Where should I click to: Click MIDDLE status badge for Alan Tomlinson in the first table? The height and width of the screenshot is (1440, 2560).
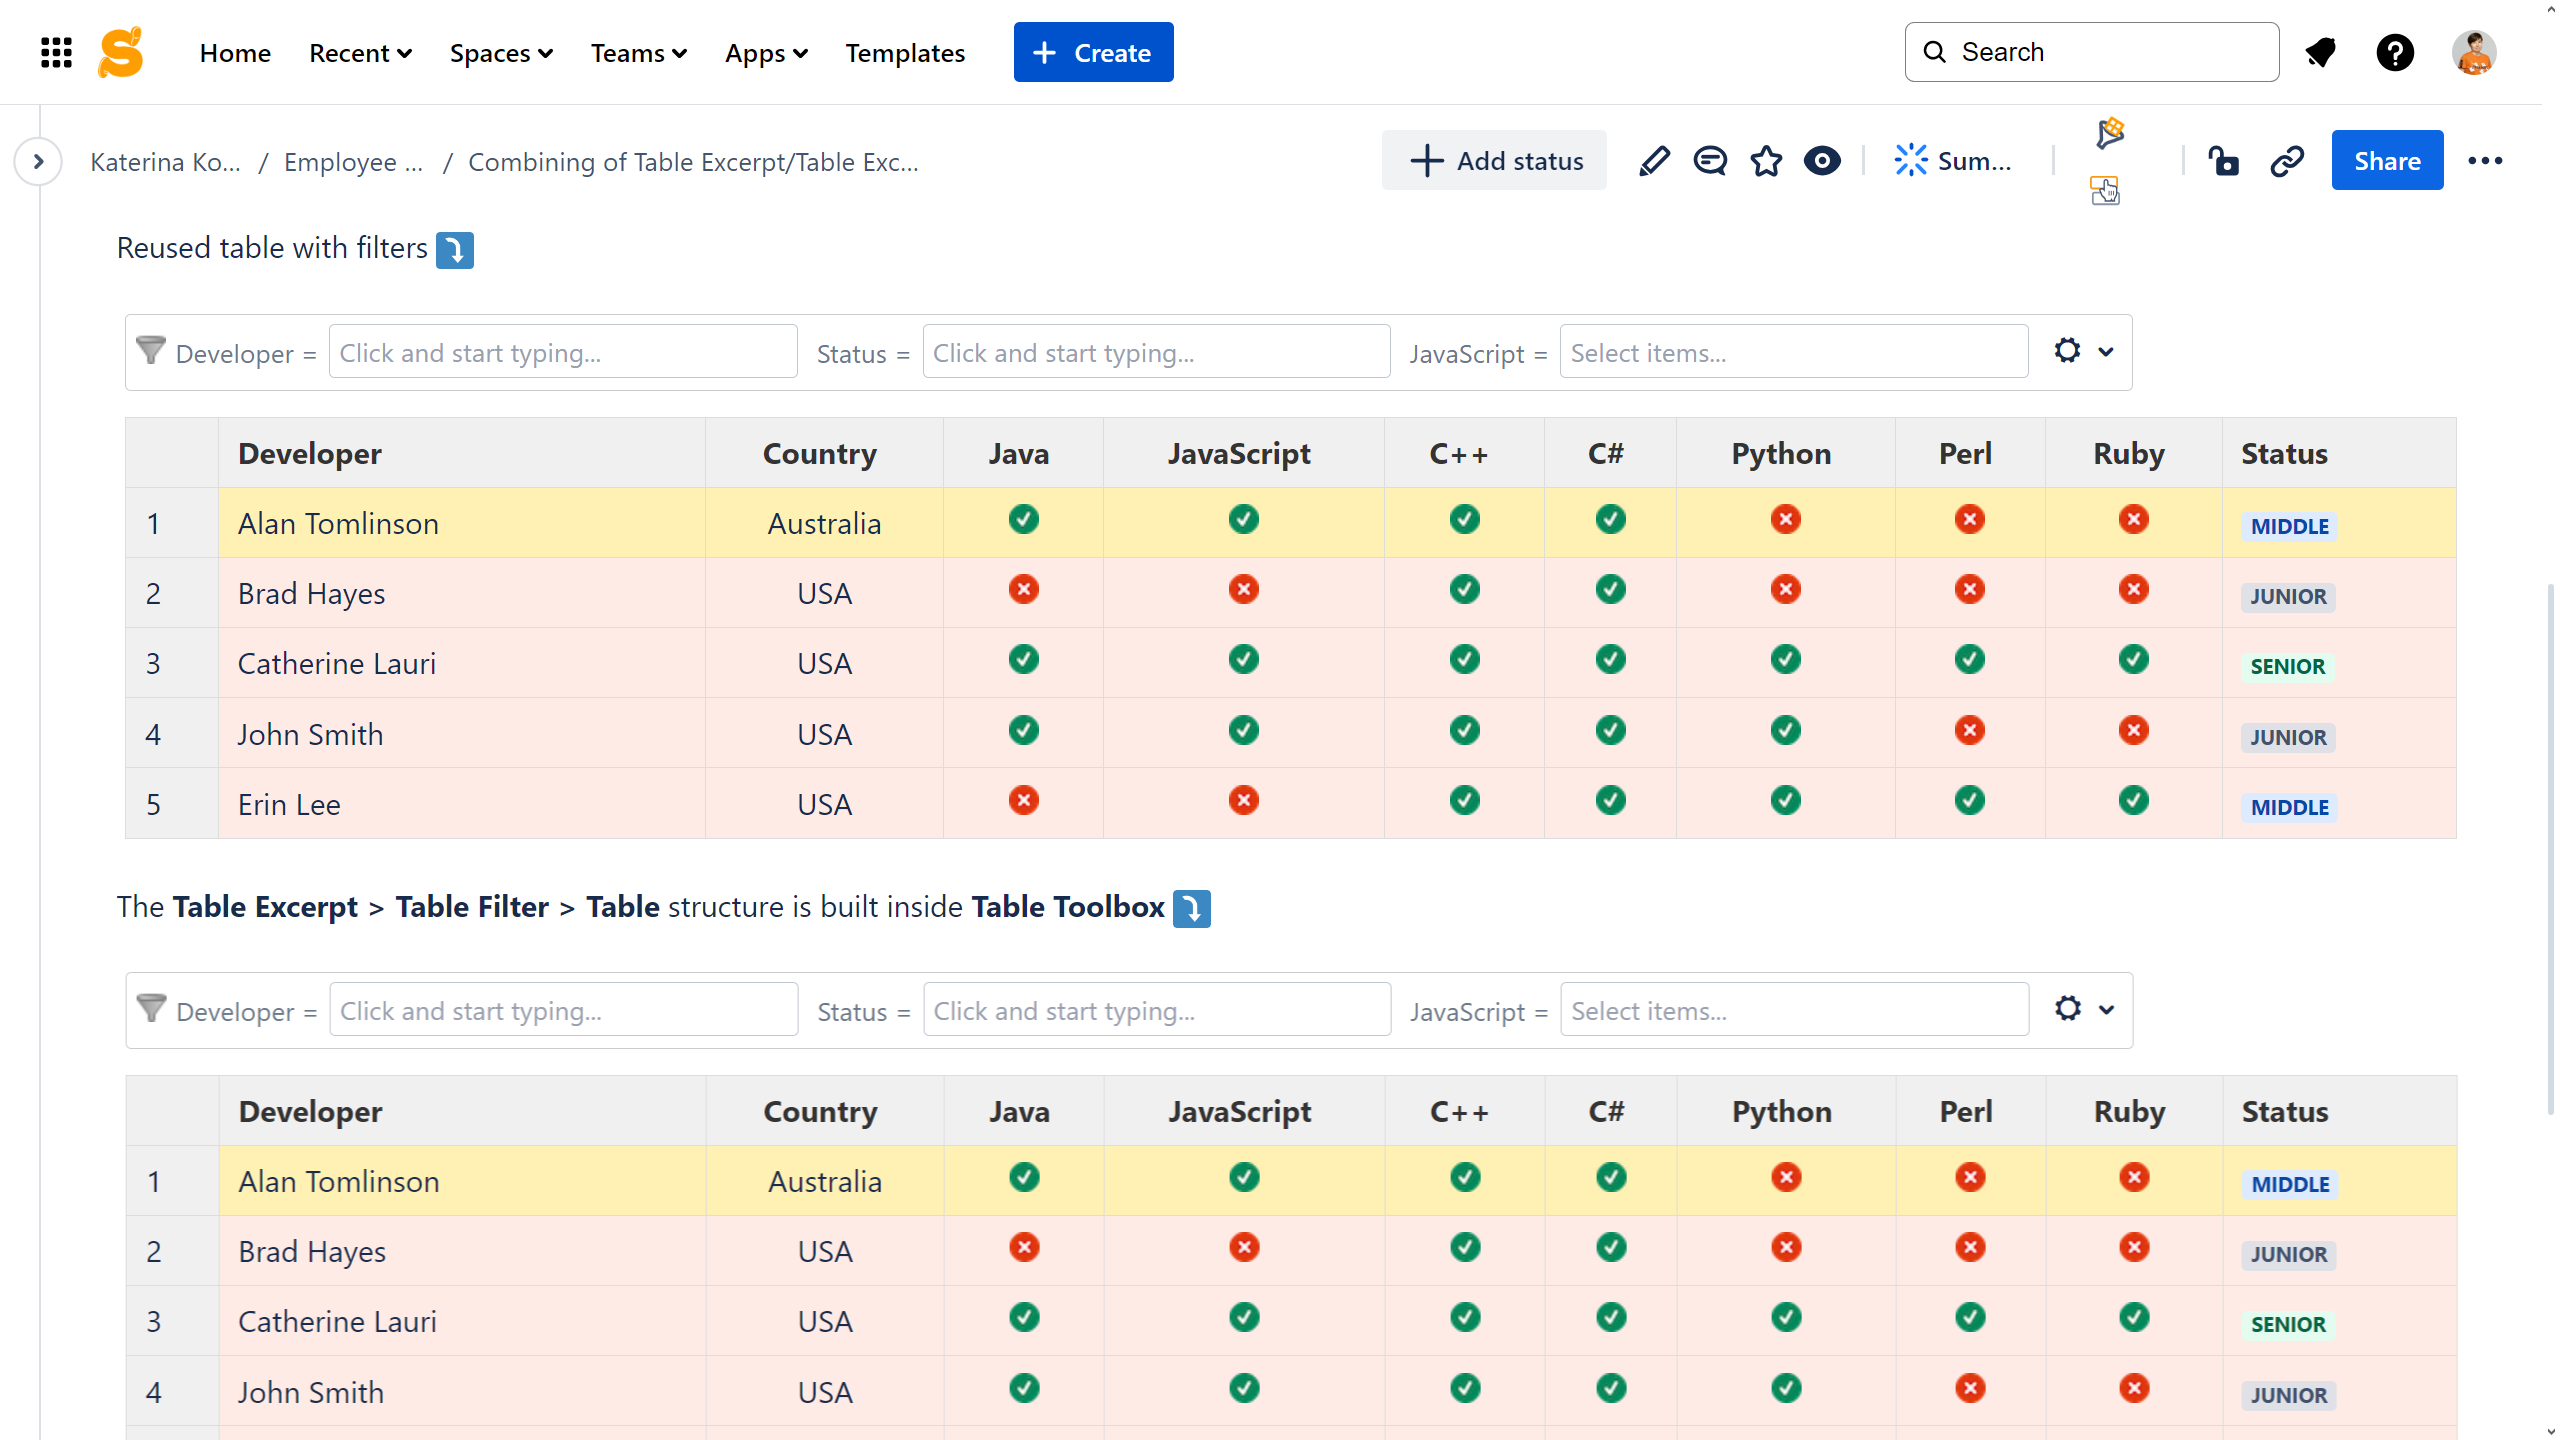tap(2289, 526)
